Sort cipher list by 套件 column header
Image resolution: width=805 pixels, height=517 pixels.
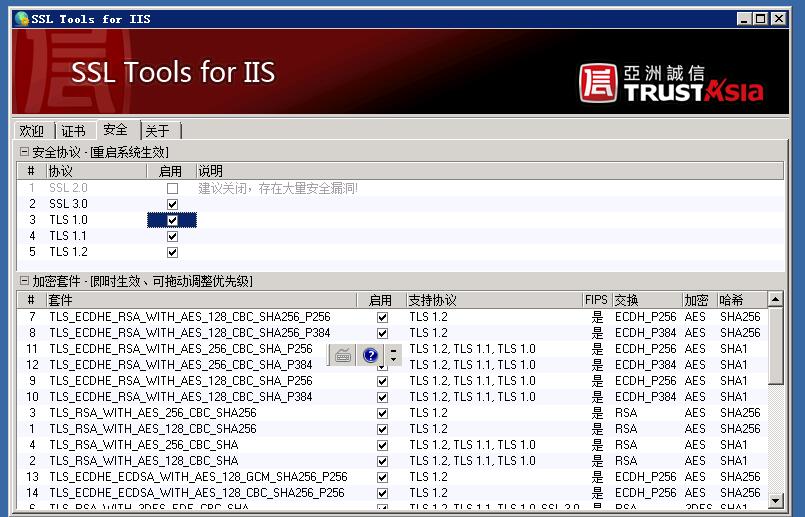pos(200,300)
